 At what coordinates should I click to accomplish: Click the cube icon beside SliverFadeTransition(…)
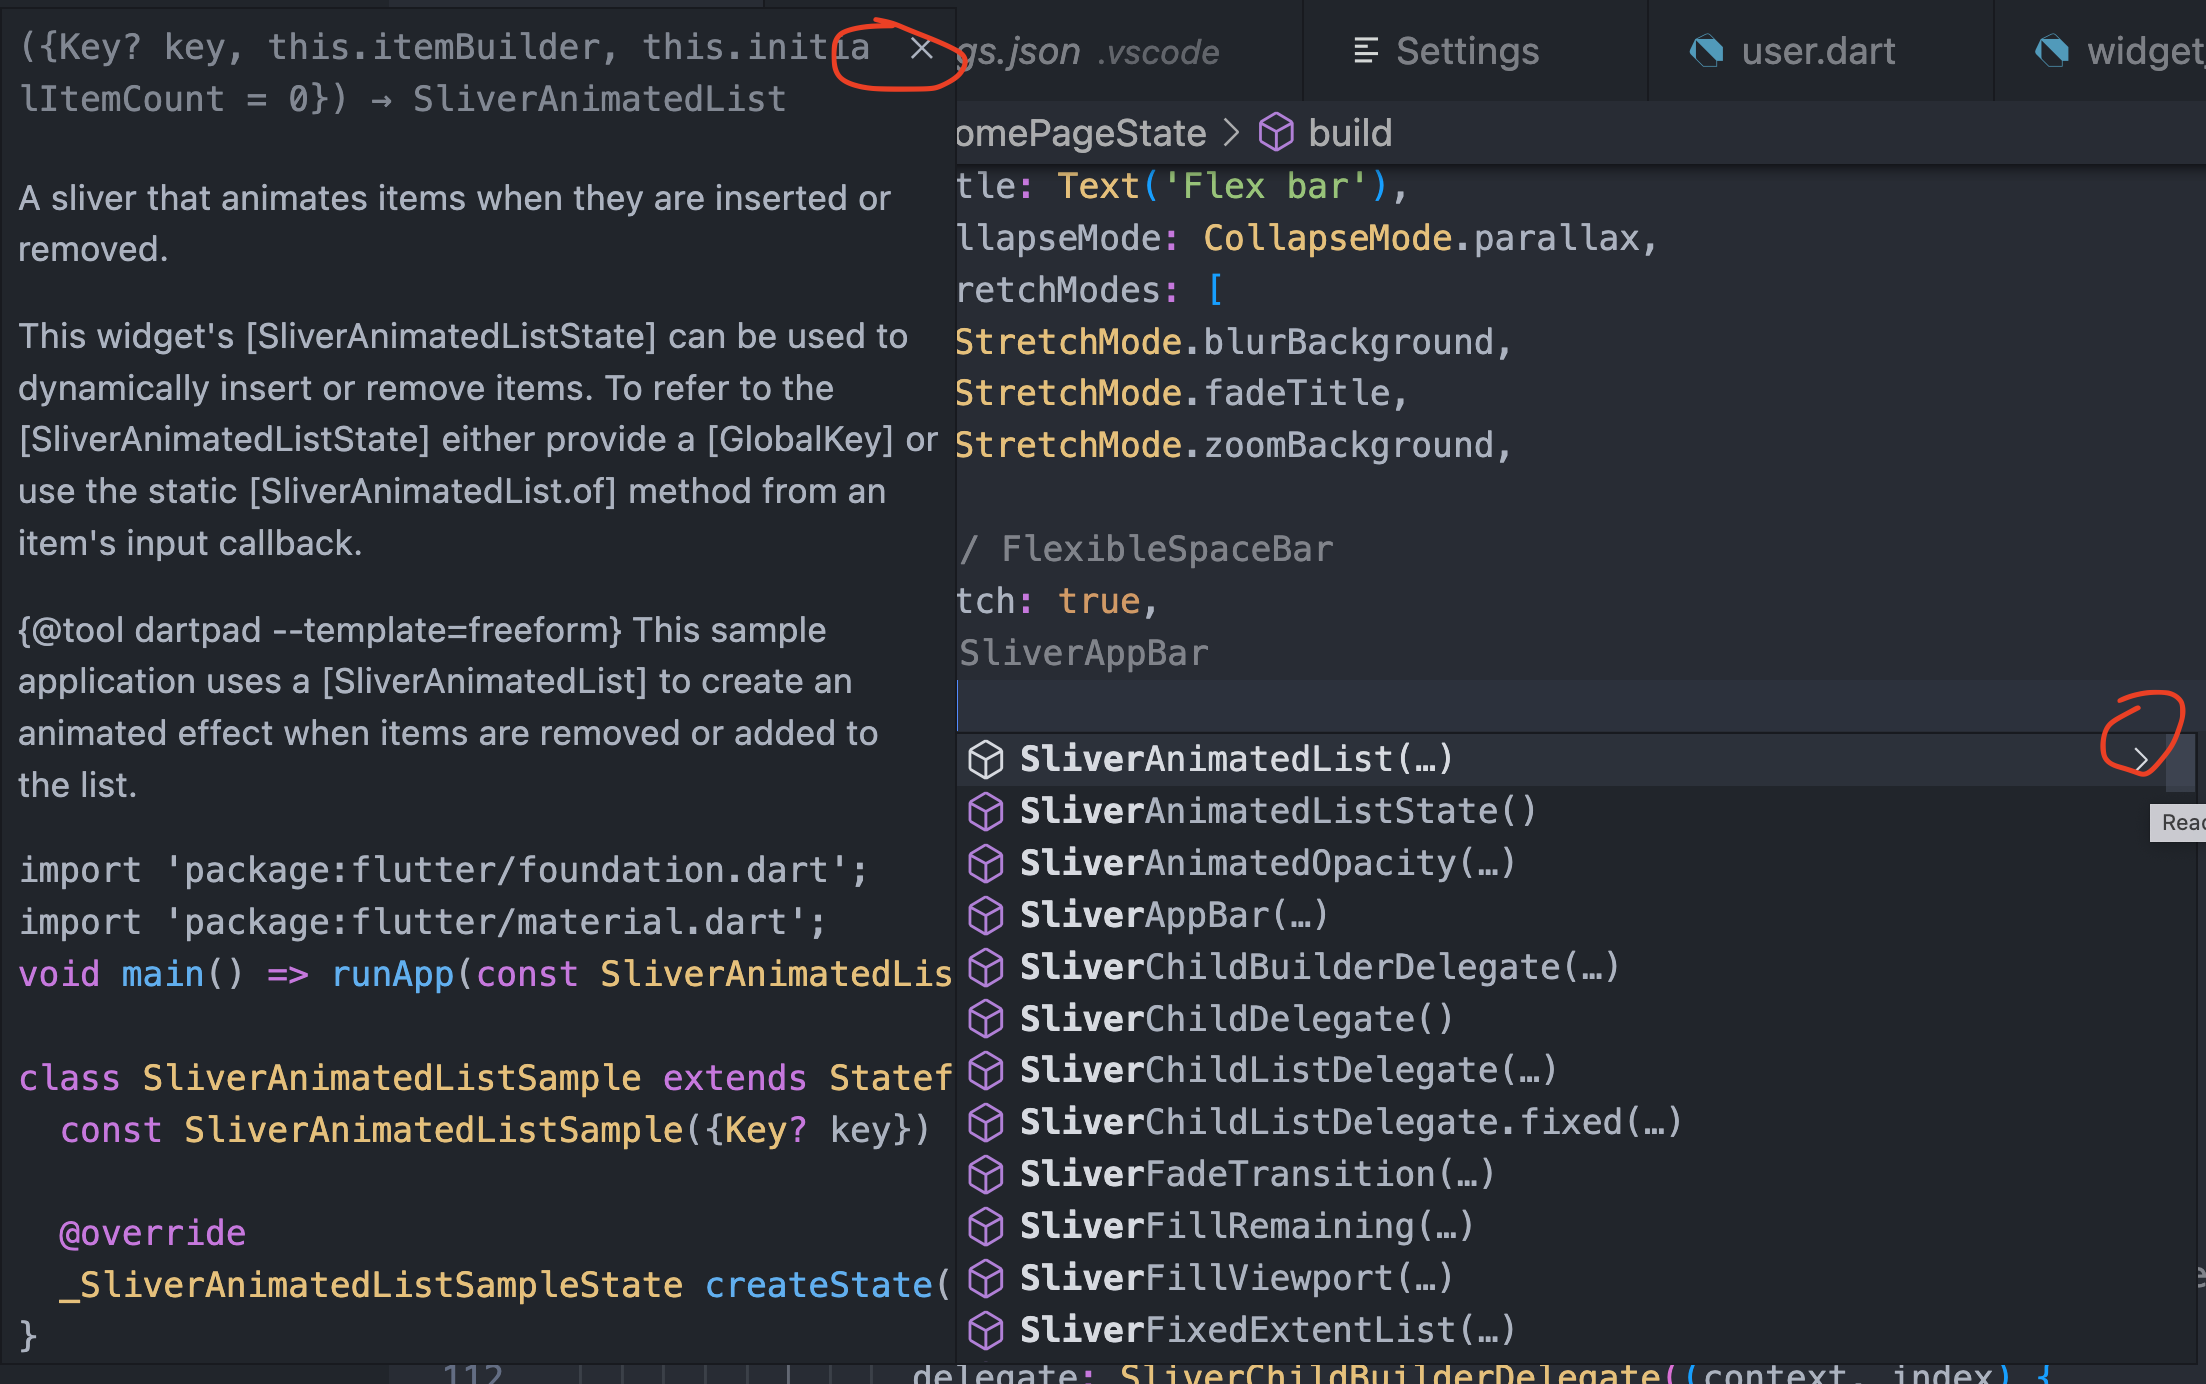pos(986,1175)
